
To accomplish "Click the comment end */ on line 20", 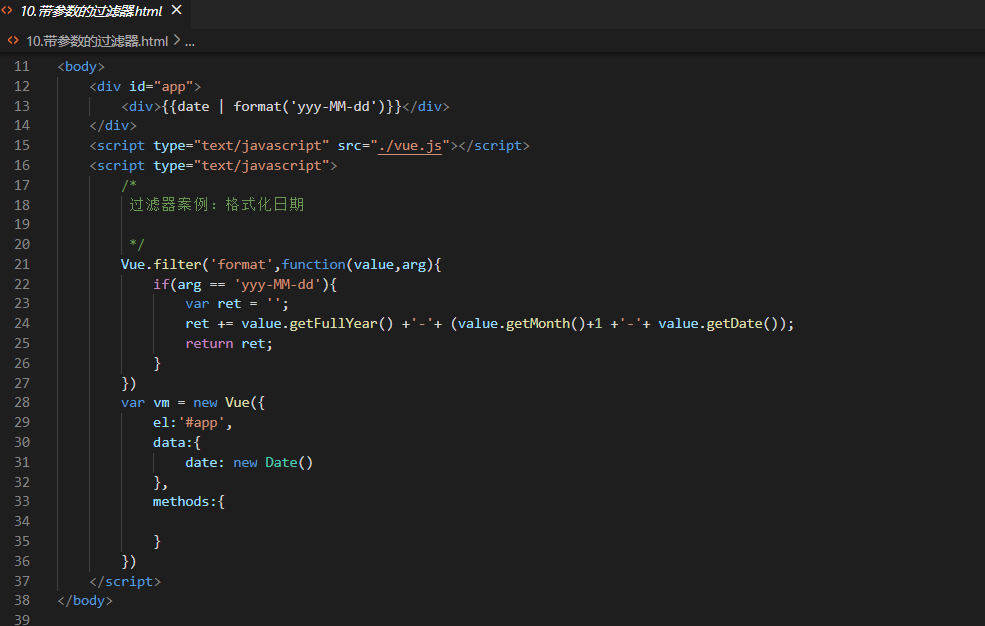I will click(137, 244).
